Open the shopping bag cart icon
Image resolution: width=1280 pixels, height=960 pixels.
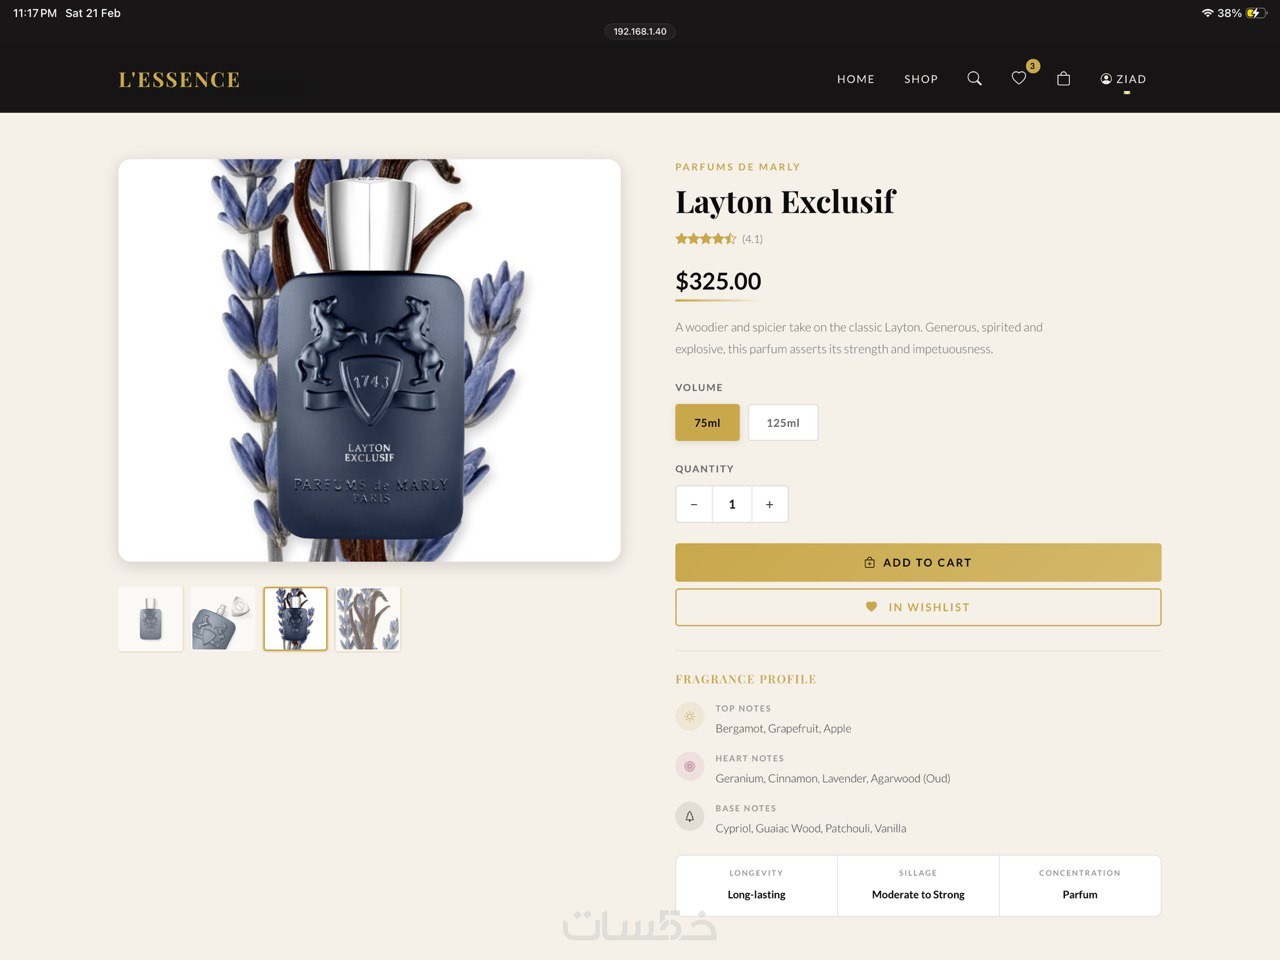[x=1063, y=78]
